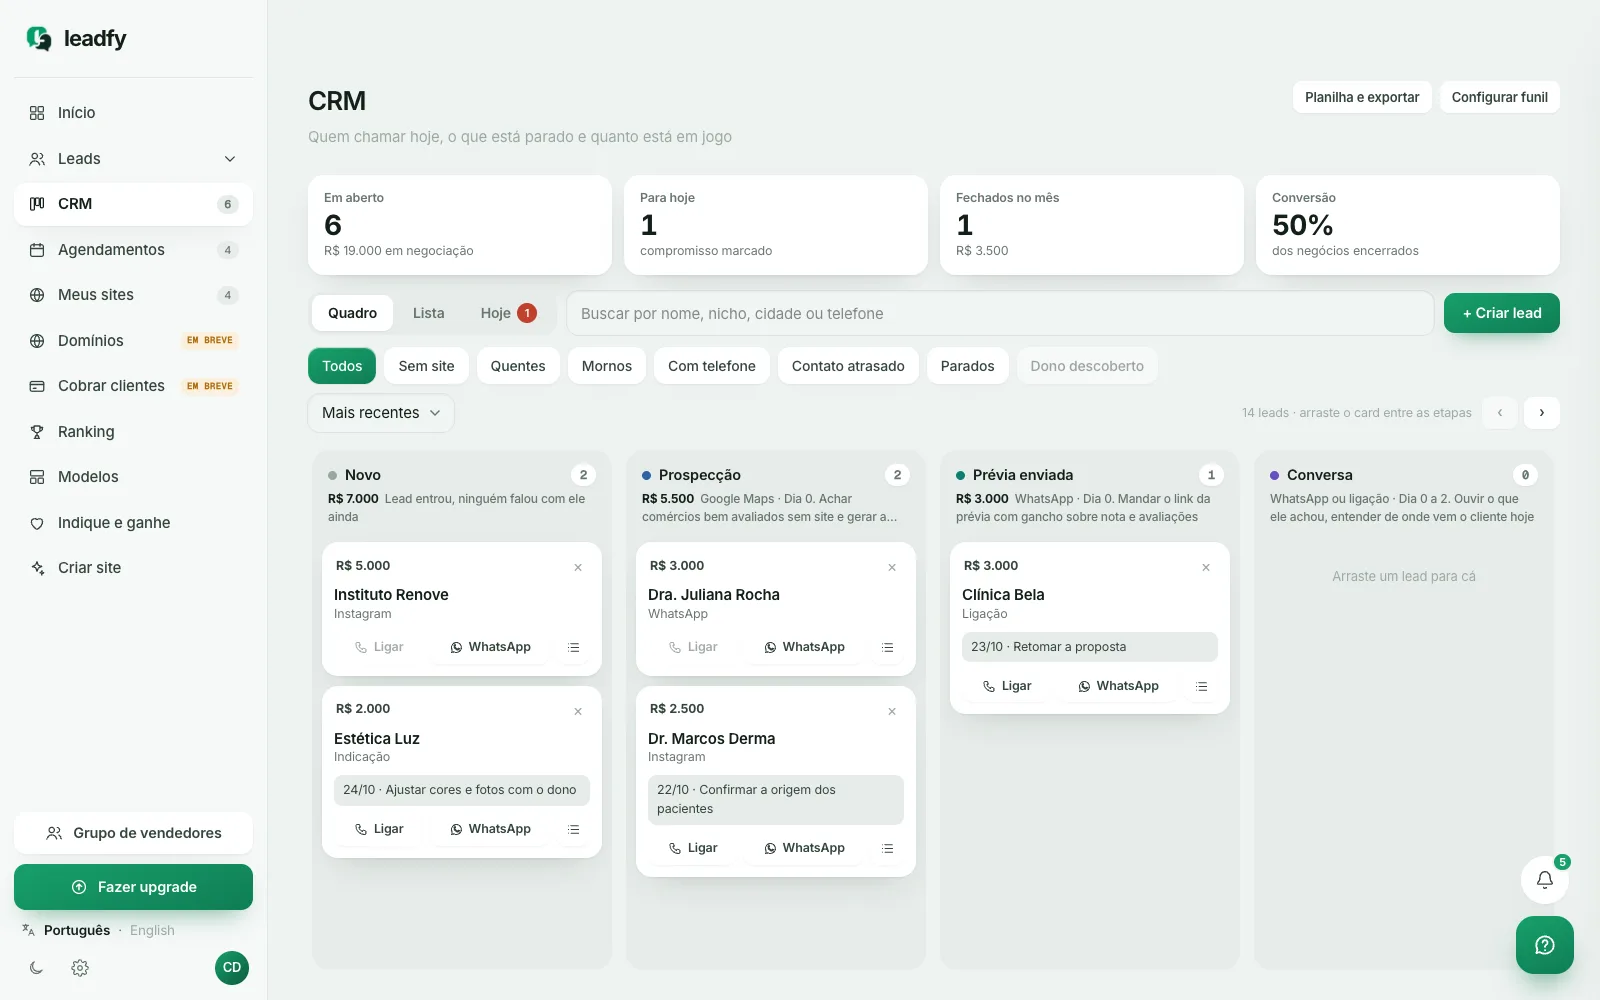Open Meus sites in the sidebar

click(133, 295)
